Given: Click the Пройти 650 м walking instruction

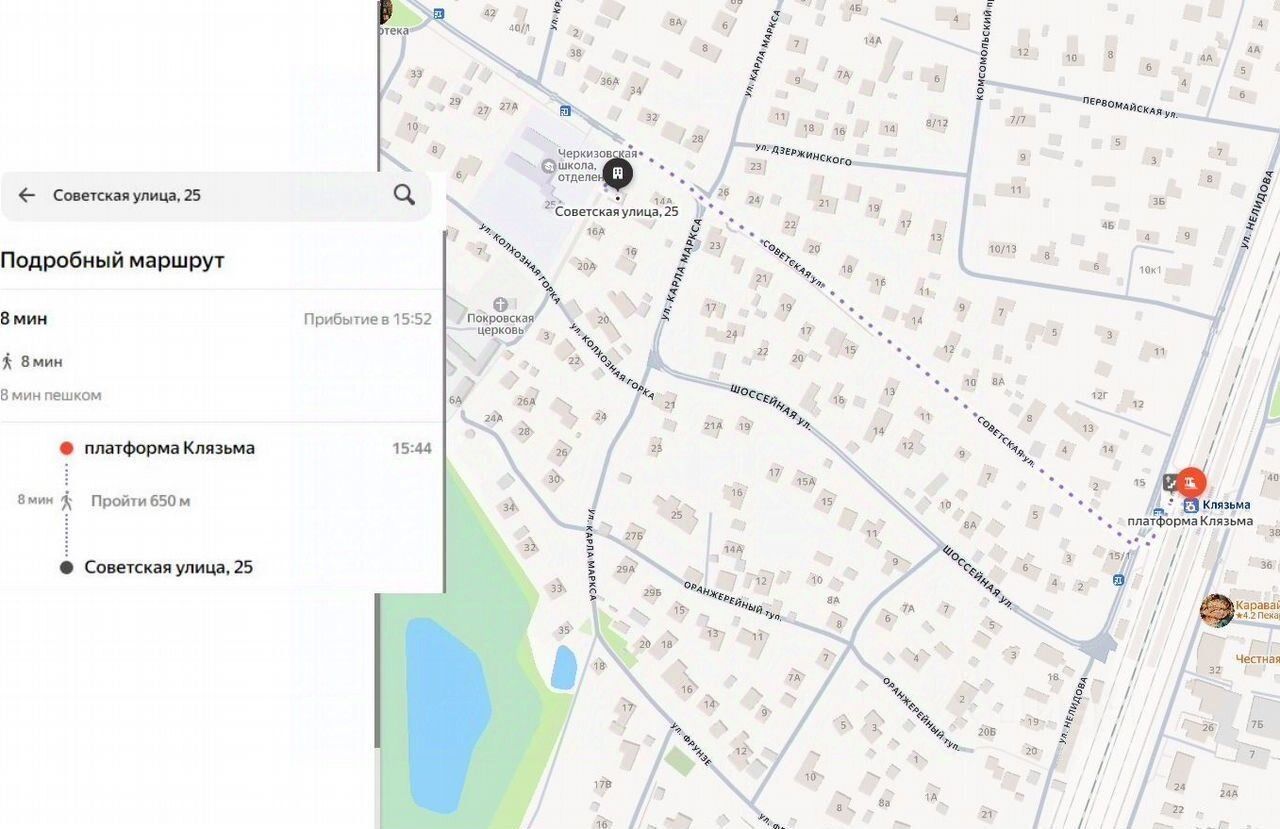Looking at the screenshot, I should coord(140,500).
